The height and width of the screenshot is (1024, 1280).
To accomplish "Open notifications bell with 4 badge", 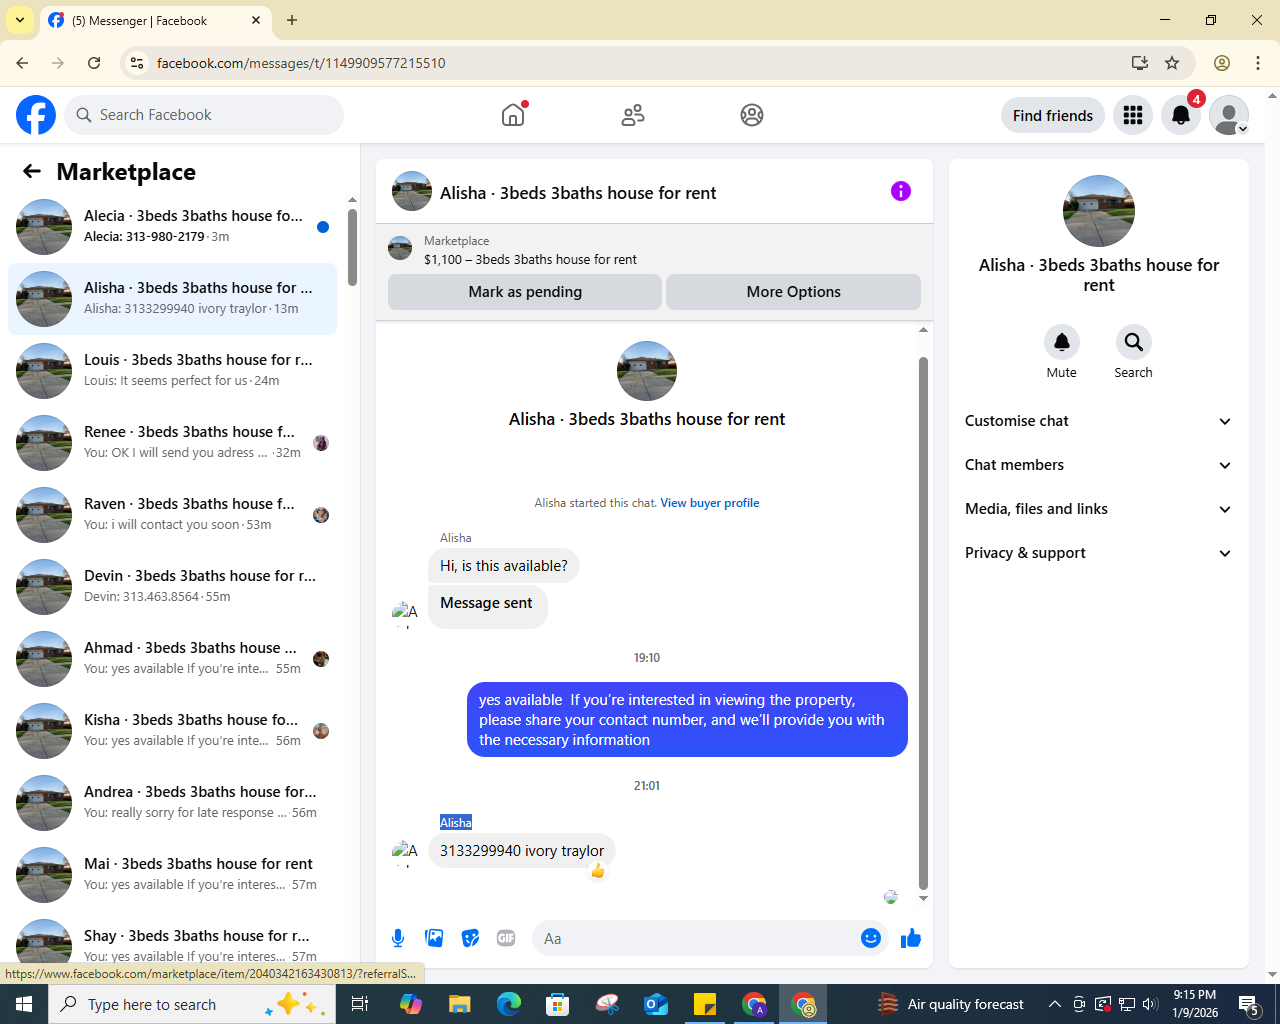I will pos(1181,115).
